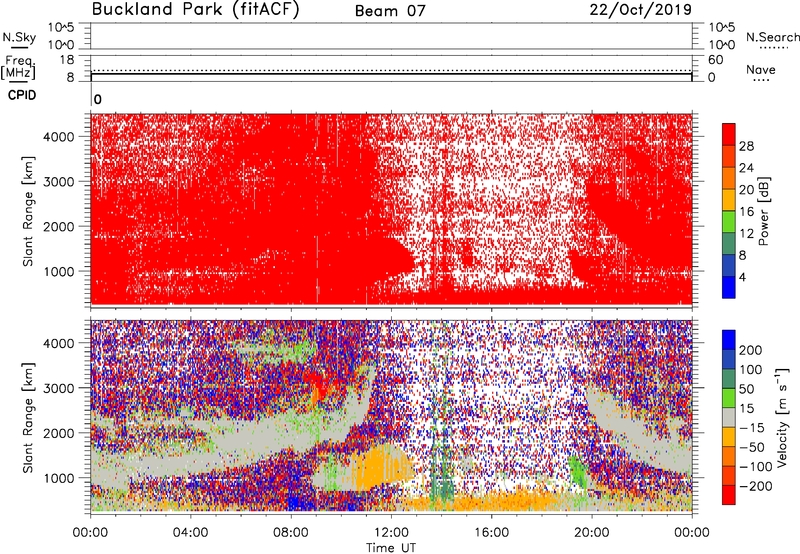Image resolution: width=800 pixels, height=554 pixels.
Task: Click the 60 tick on Nave axis
Action: [715, 60]
